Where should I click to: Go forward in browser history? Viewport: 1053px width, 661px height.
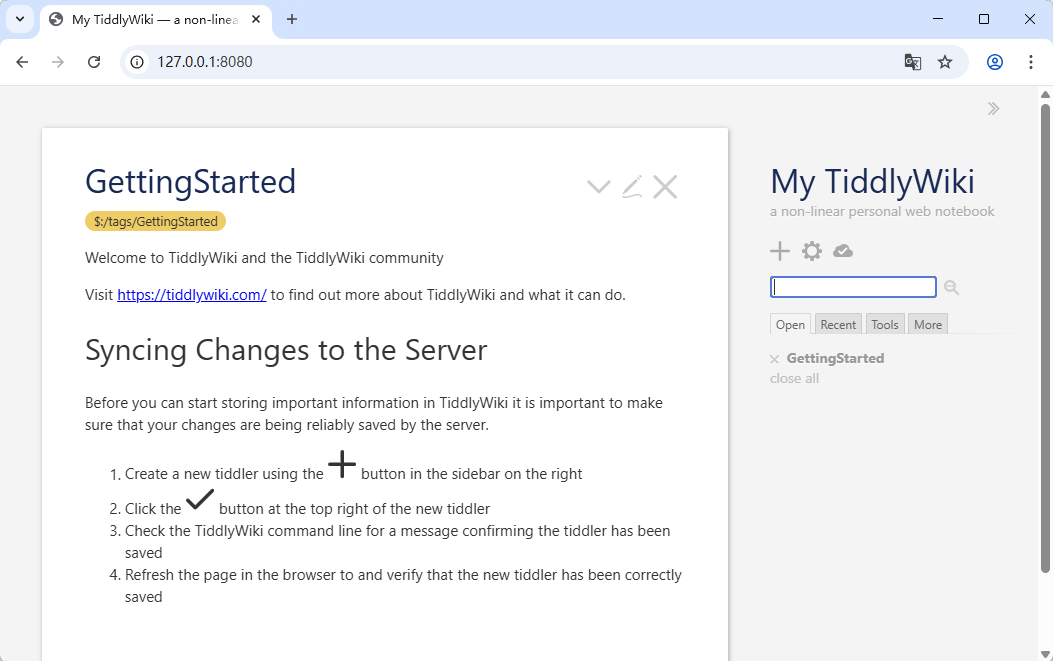(x=58, y=62)
